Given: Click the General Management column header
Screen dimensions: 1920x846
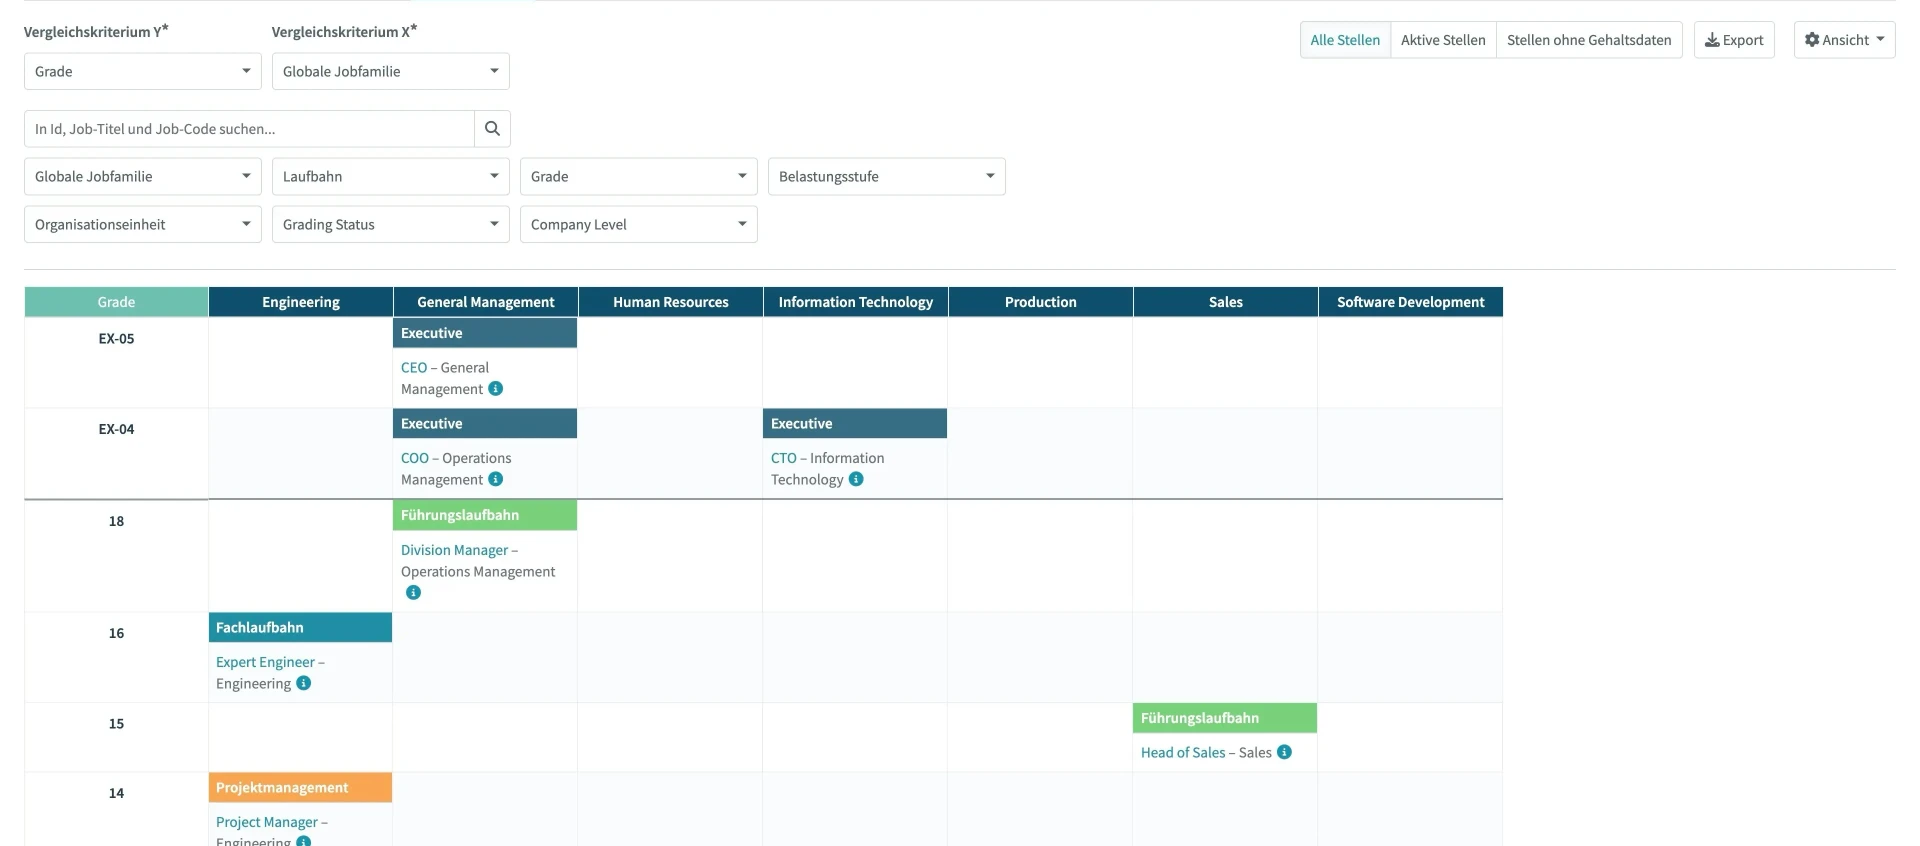Looking at the screenshot, I should (486, 302).
